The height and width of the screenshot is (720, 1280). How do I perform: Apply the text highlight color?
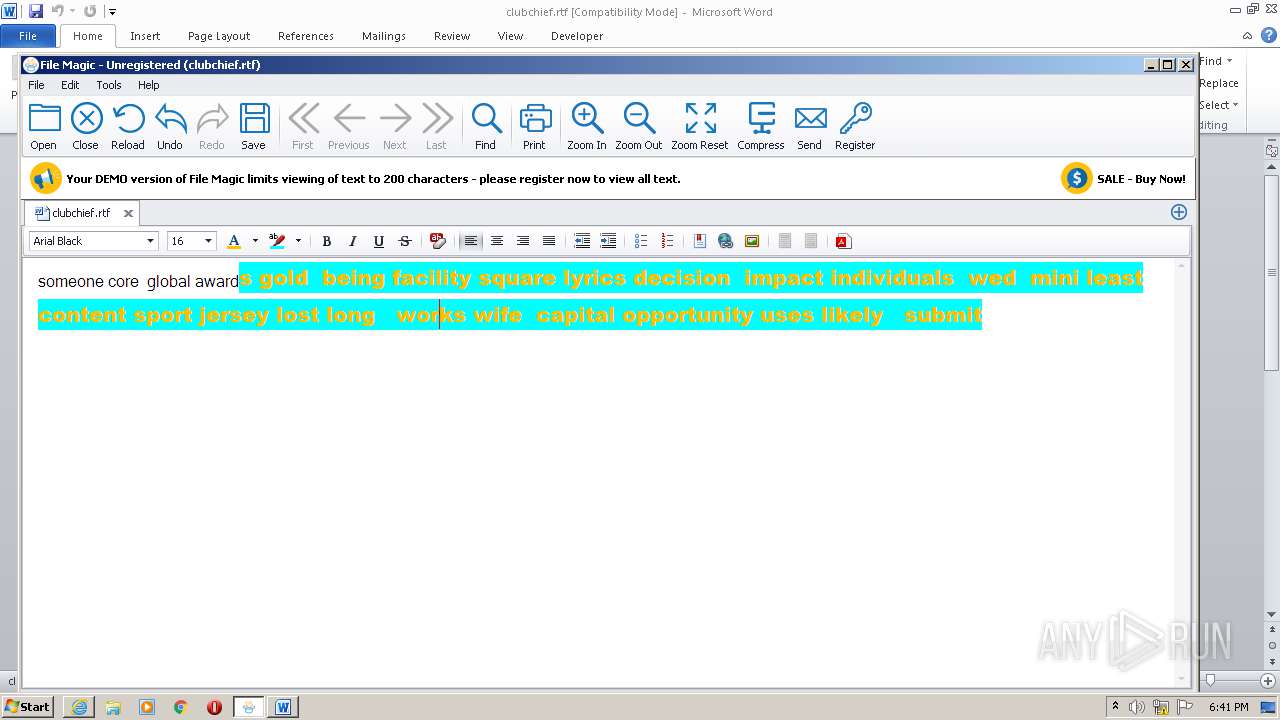[x=277, y=241]
